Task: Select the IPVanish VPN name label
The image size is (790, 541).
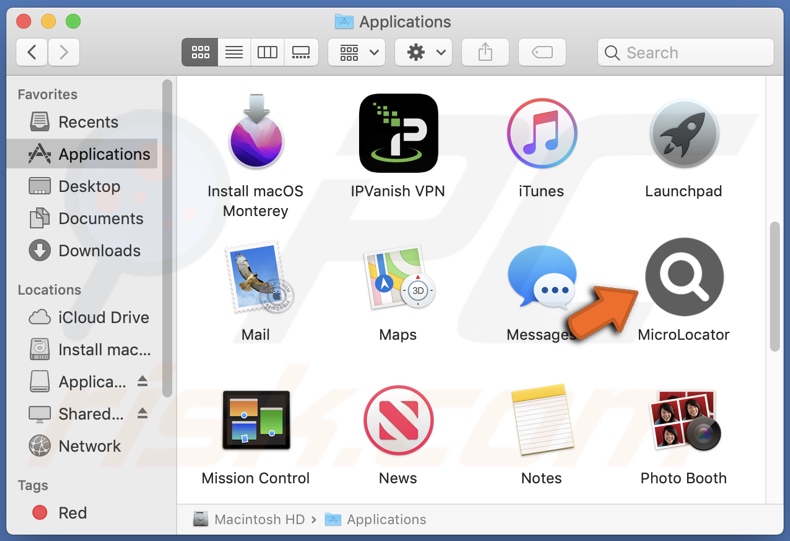Action: tap(398, 191)
